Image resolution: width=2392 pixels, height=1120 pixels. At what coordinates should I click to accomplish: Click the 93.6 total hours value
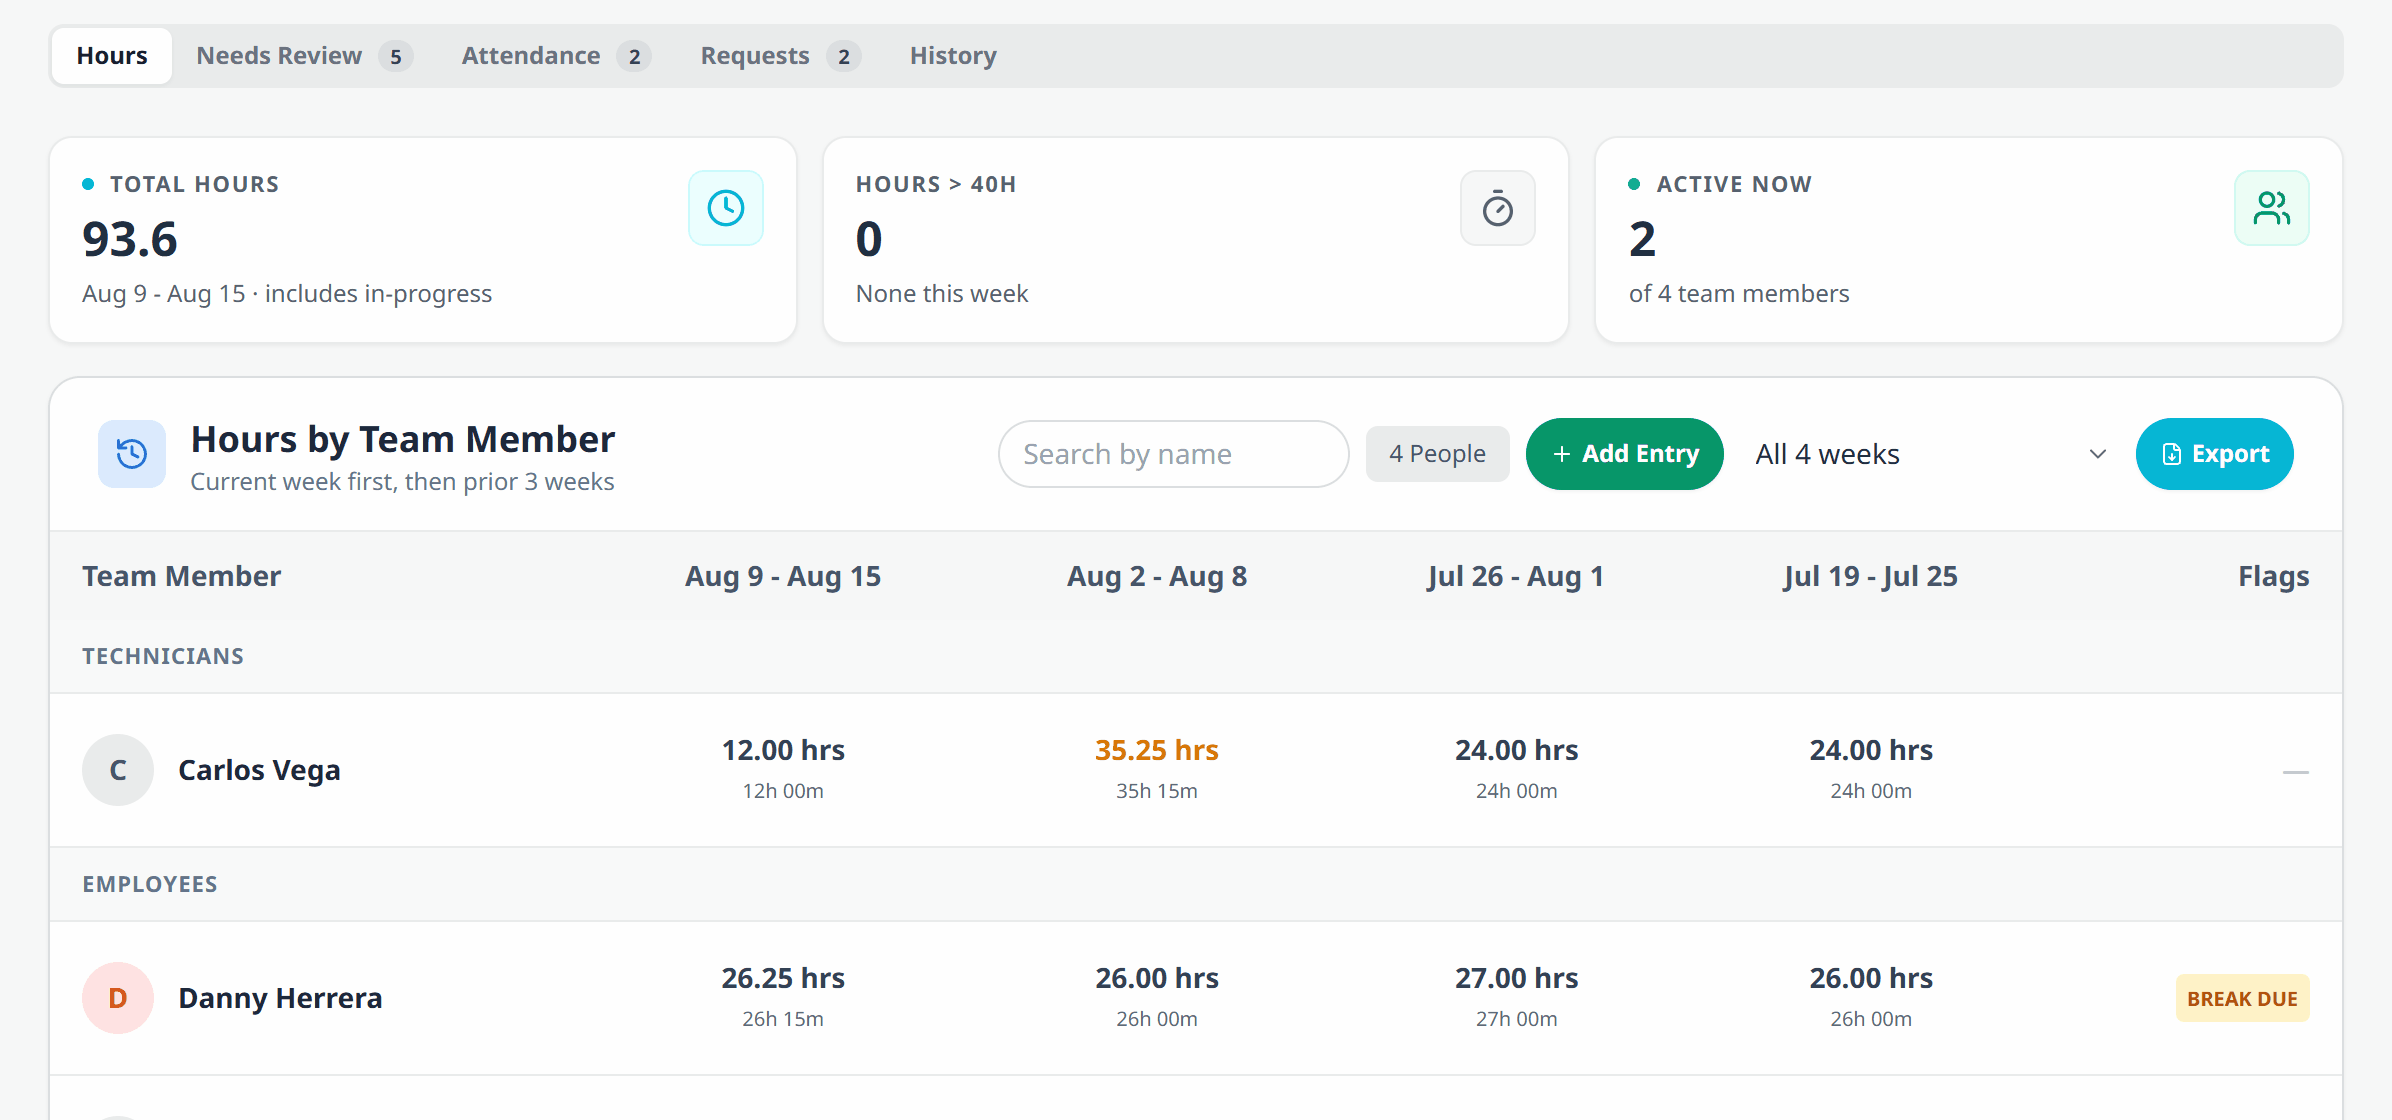(x=130, y=239)
